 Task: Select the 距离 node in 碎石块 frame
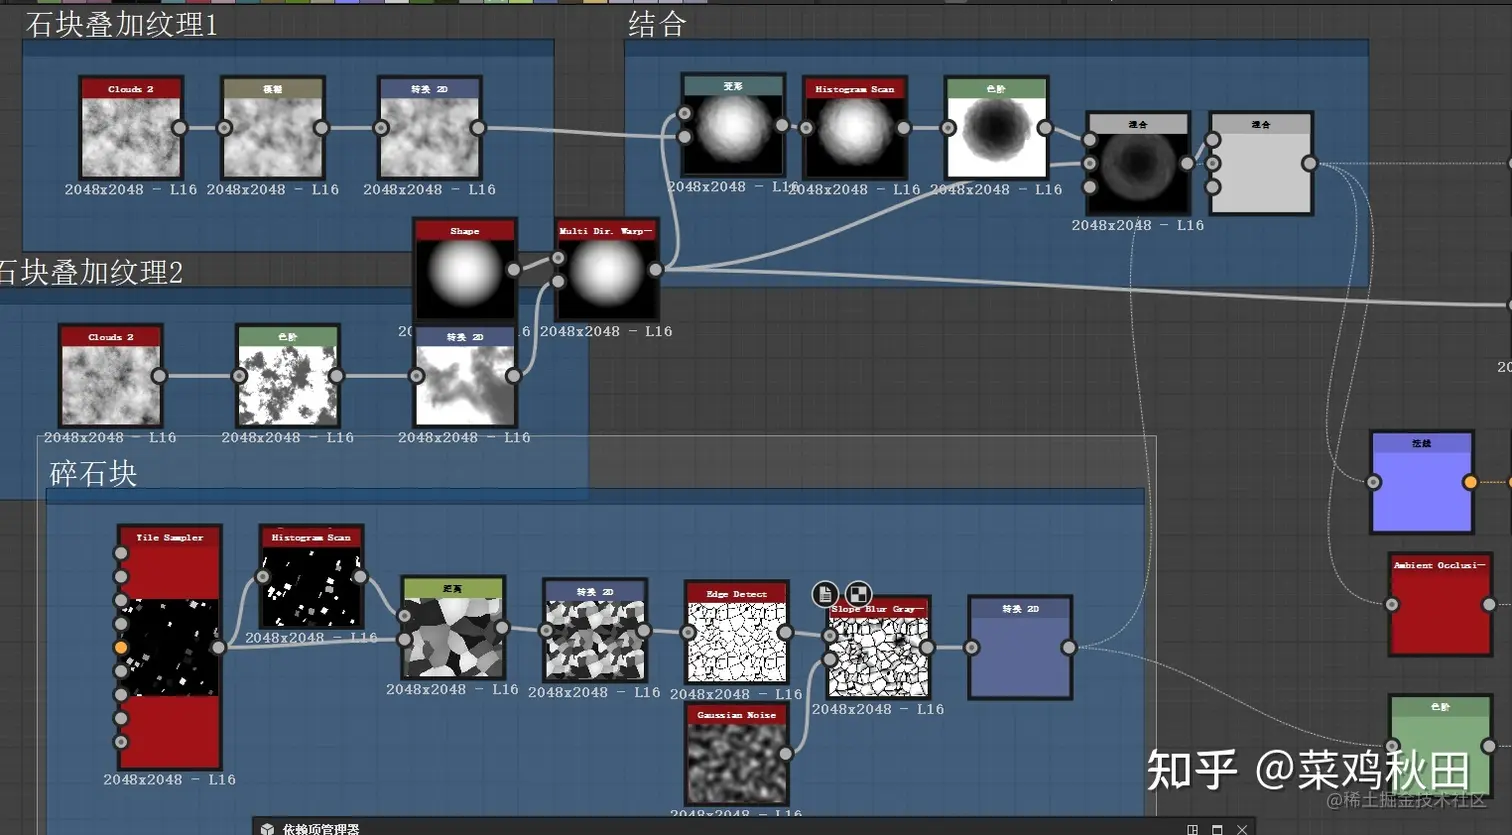coord(452,628)
